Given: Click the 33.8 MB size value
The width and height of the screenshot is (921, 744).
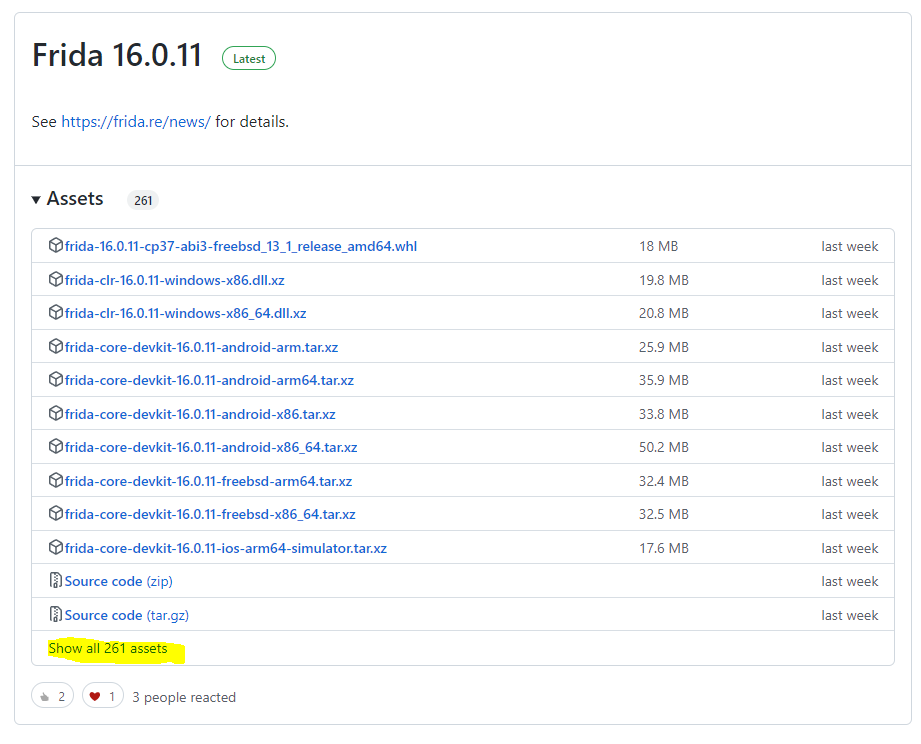Looking at the screenshot, I should coord(664,414).
